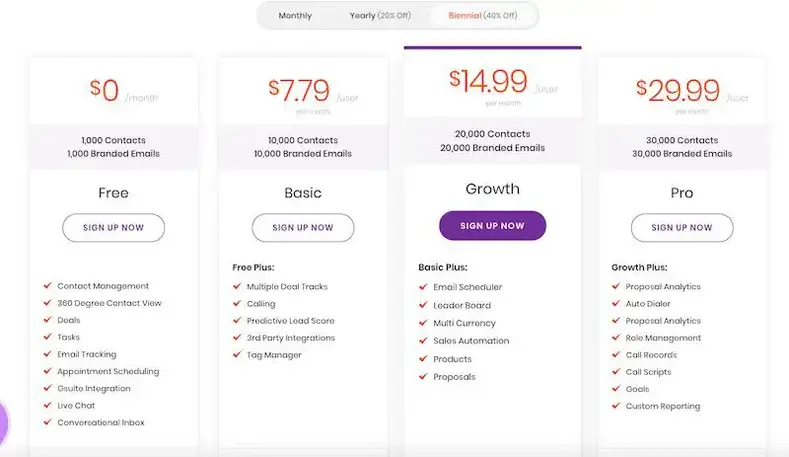The height and width of the screenshot is (457, 789).
Task: Click checkmark next to Contact Management
Action: (48, 285)
